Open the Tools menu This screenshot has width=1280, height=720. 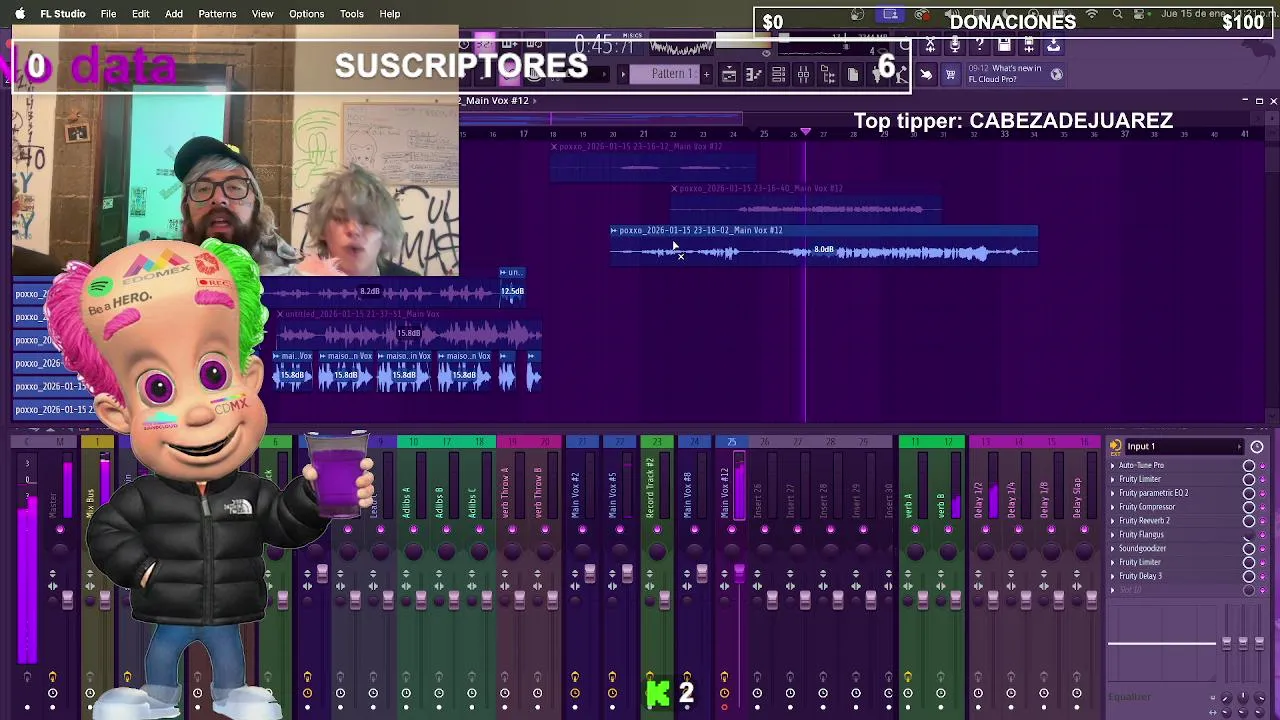pos(351,14)
